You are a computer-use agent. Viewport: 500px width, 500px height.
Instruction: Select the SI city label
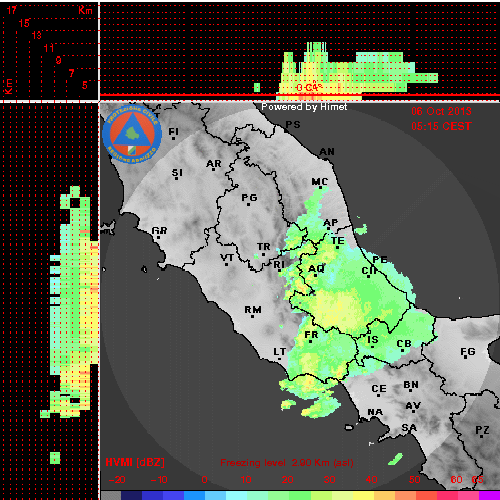point(177,173)
